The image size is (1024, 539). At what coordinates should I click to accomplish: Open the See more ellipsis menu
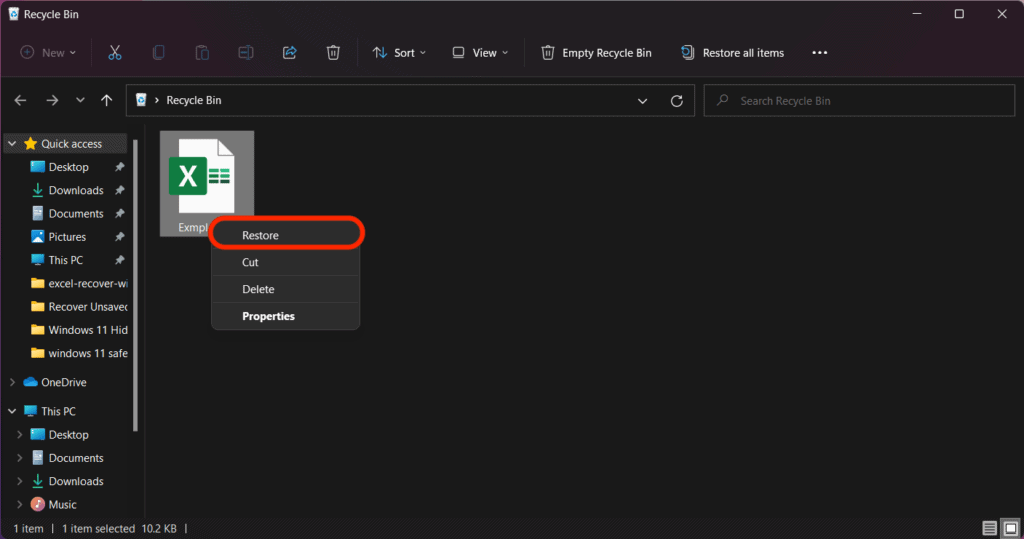pyautogui.click(x=820, y=52)
